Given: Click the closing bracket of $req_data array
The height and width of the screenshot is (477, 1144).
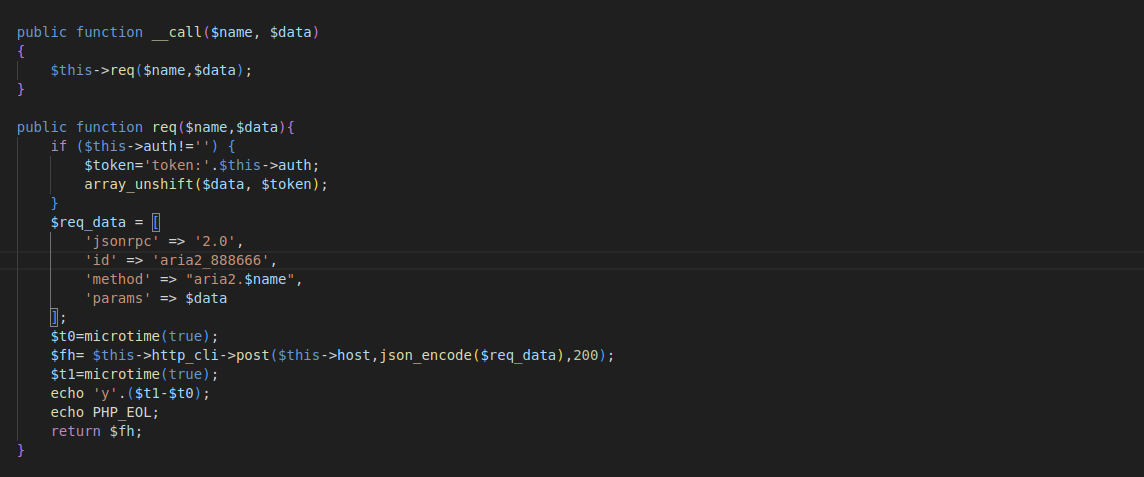Looking at the screenshot, I should [x=55, y=317].
